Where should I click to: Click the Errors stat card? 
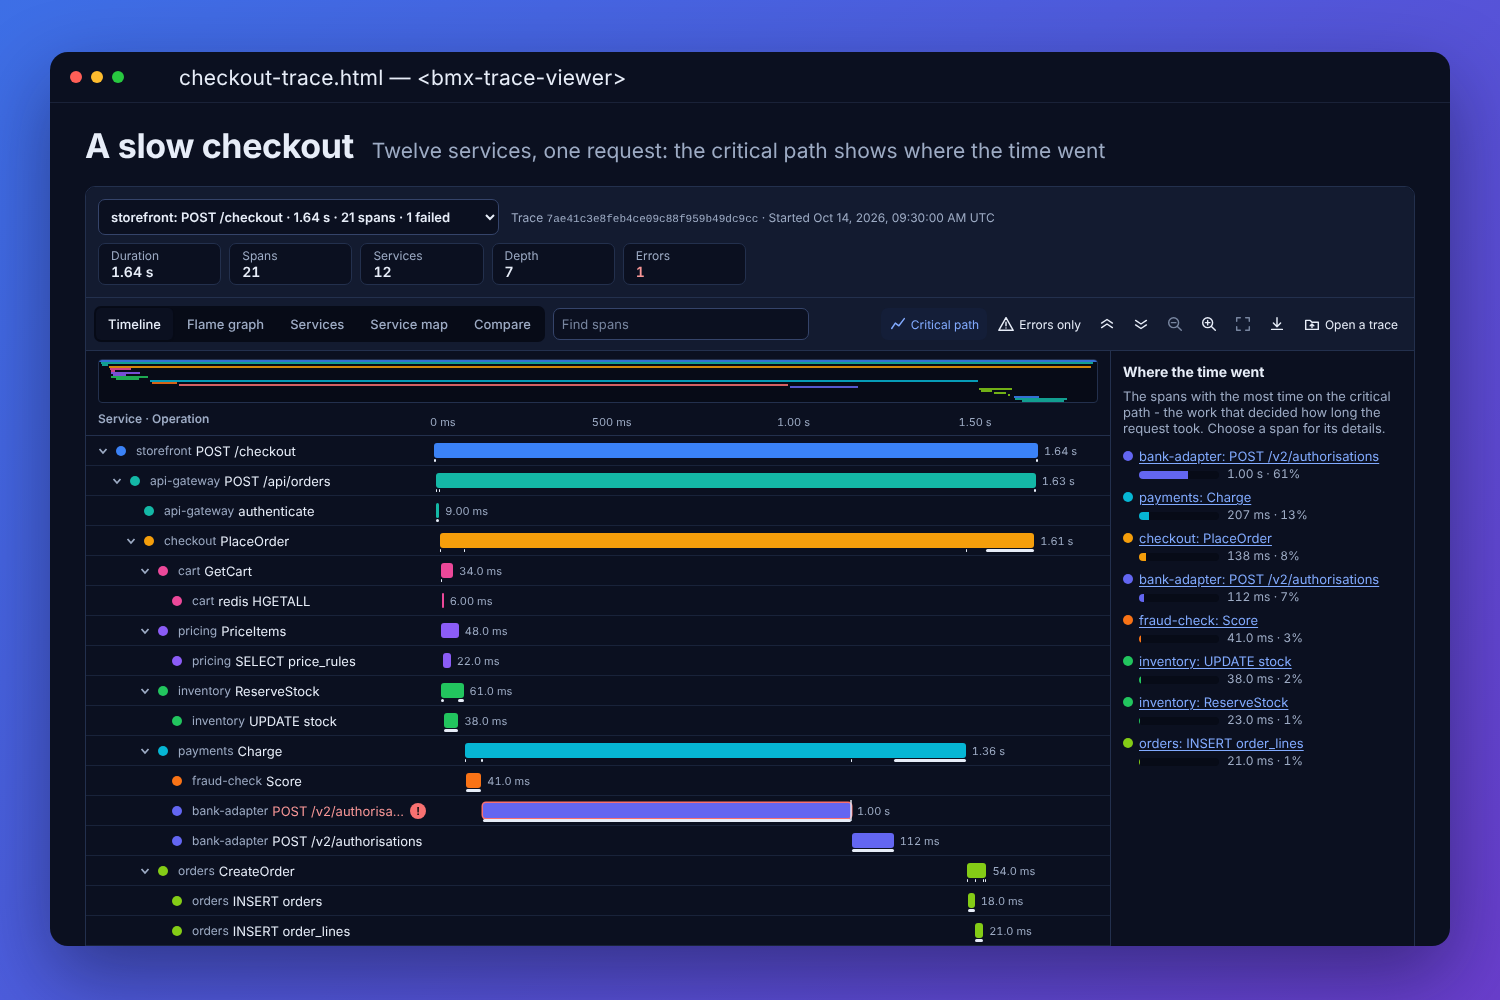[x=684, y=264]
